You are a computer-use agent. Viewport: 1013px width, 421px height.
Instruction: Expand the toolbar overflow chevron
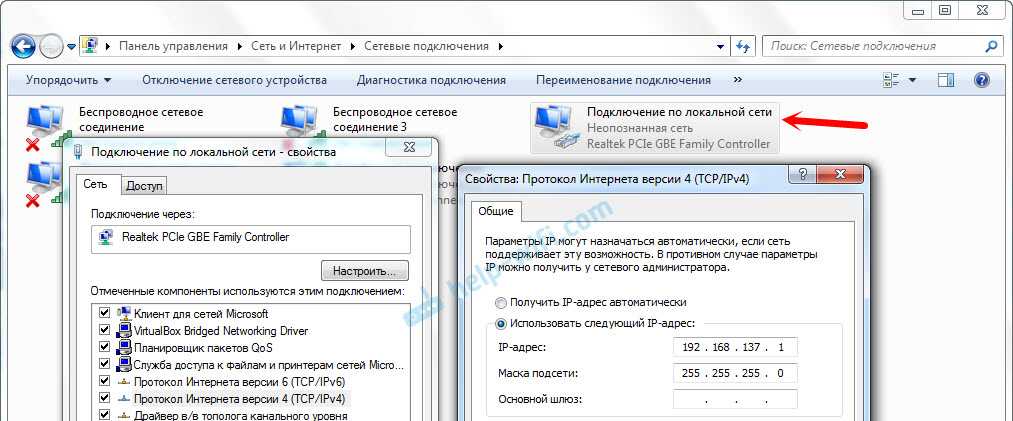pos(738,80)
